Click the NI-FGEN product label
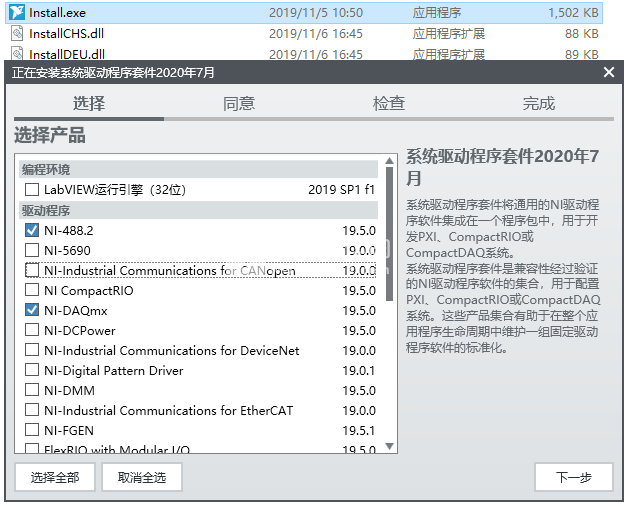Image resolution: width=632 pixels, height=513 pixels. pos(69,430)
